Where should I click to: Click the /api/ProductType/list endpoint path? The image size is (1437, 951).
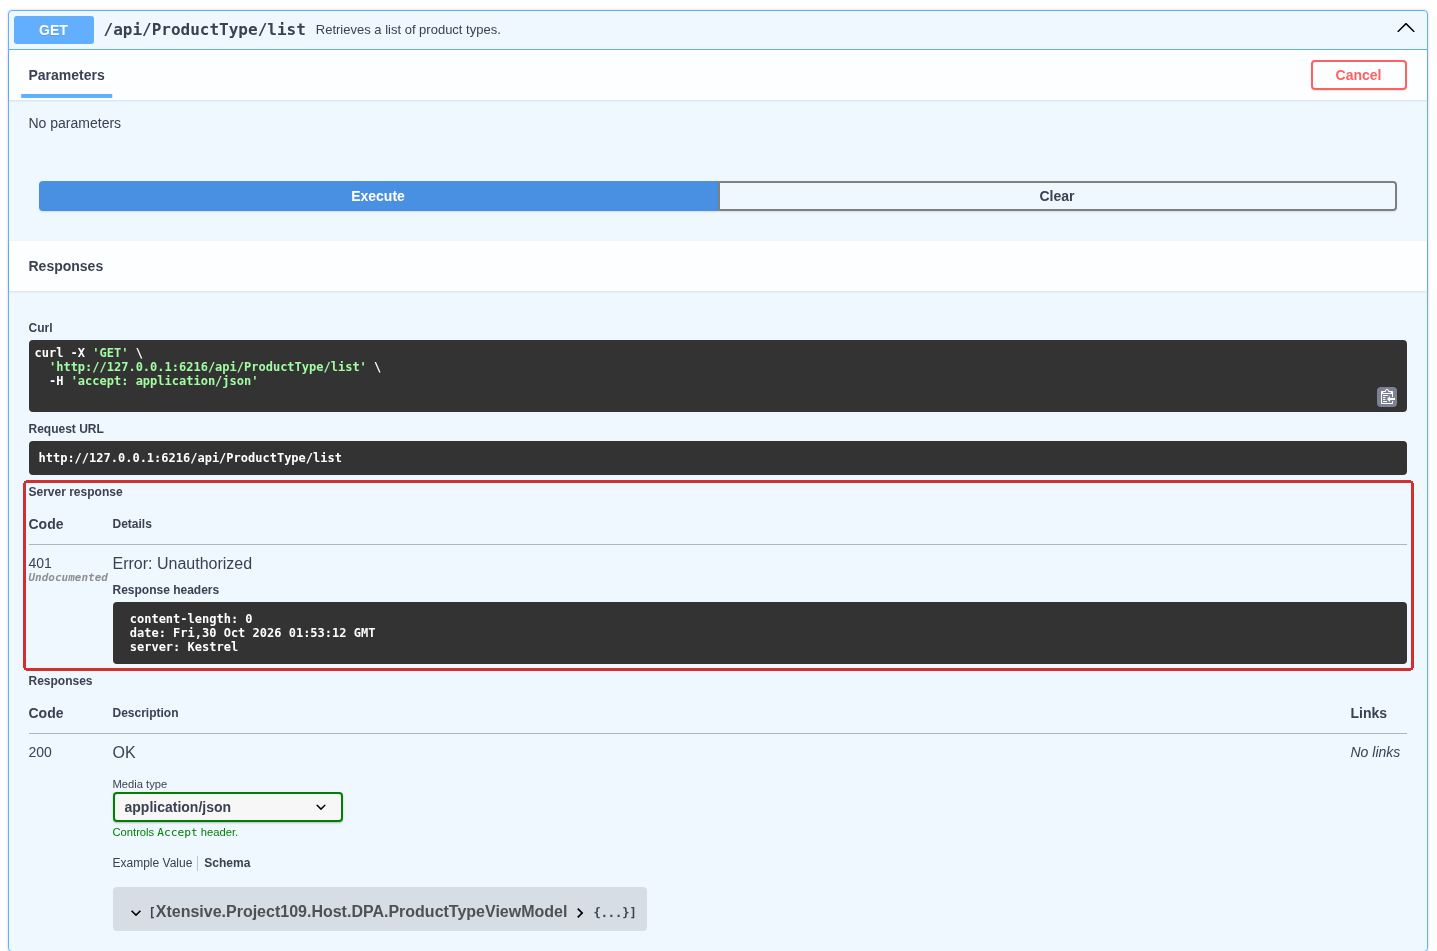tap(205, 29)
